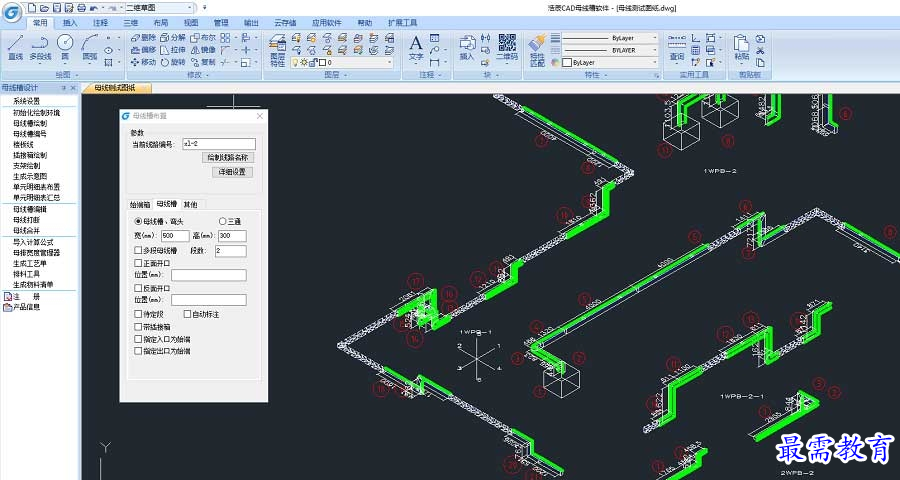This screenshot has height=480, width=900.
Task: Click the 二维码 QR code tool
Action: 507,48
